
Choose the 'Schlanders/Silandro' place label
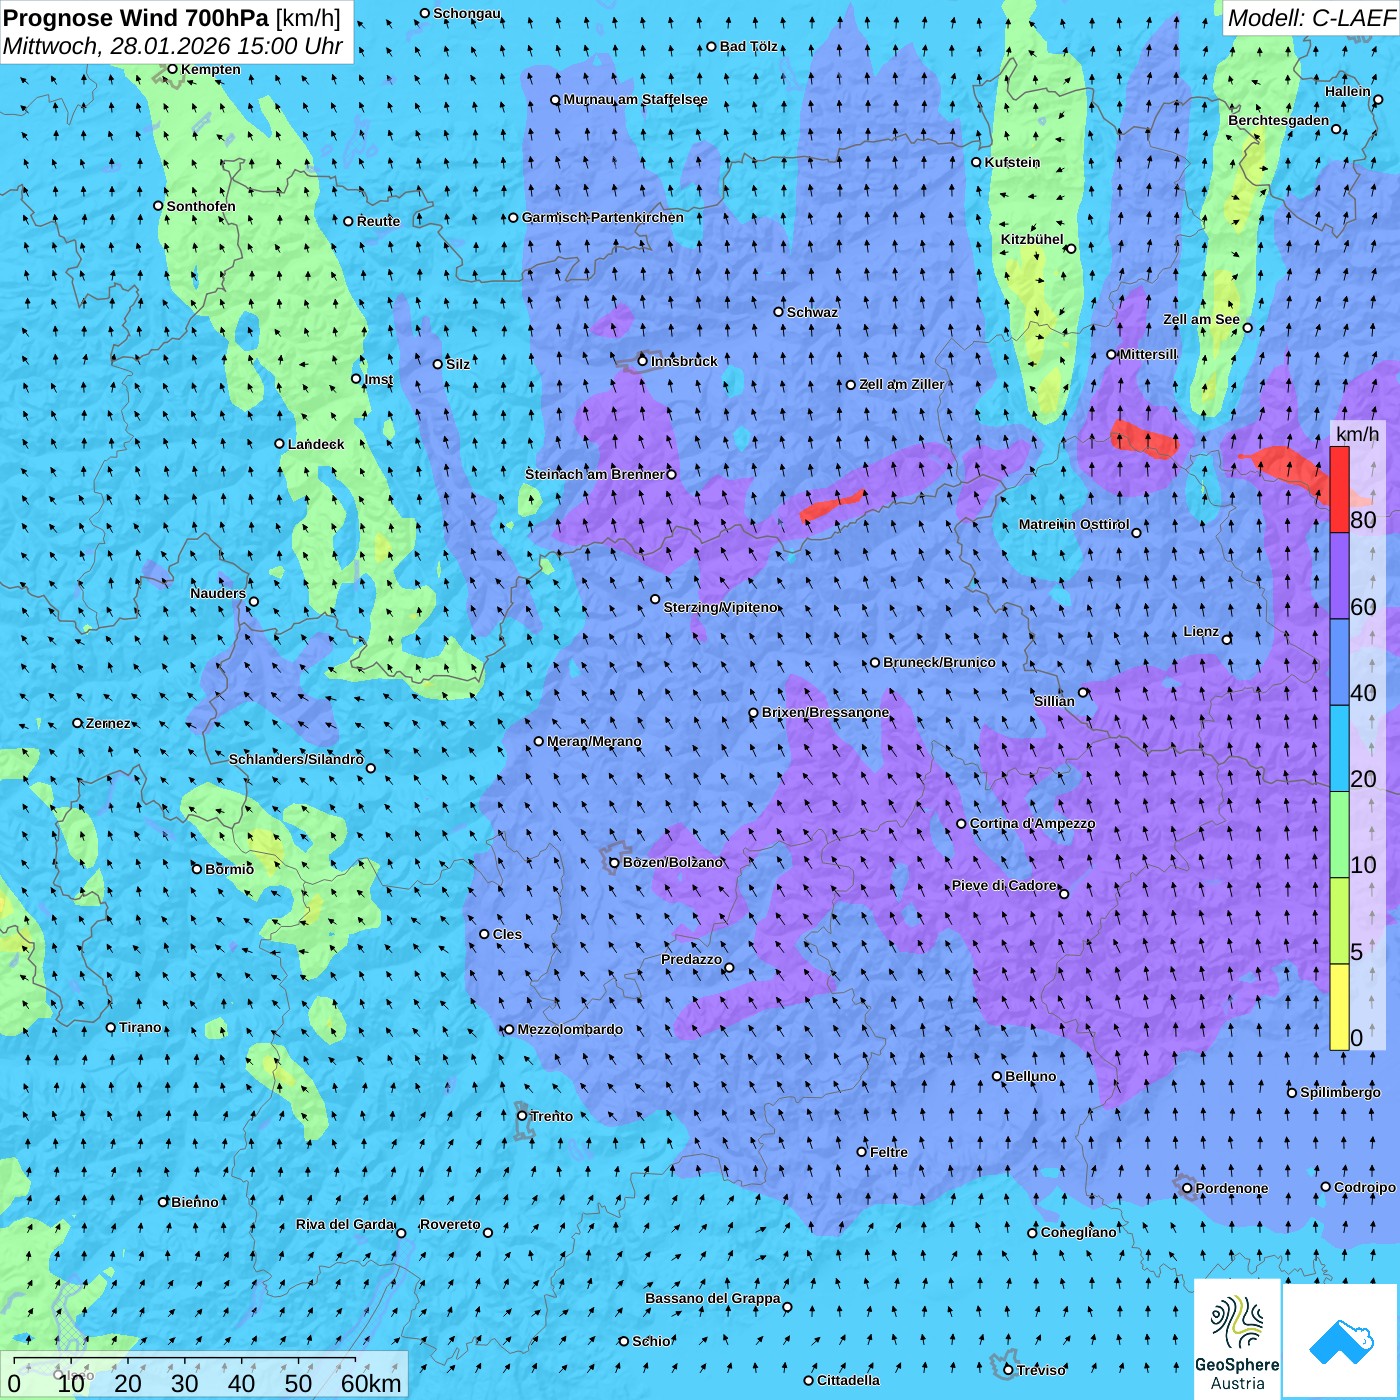point(296,759)
